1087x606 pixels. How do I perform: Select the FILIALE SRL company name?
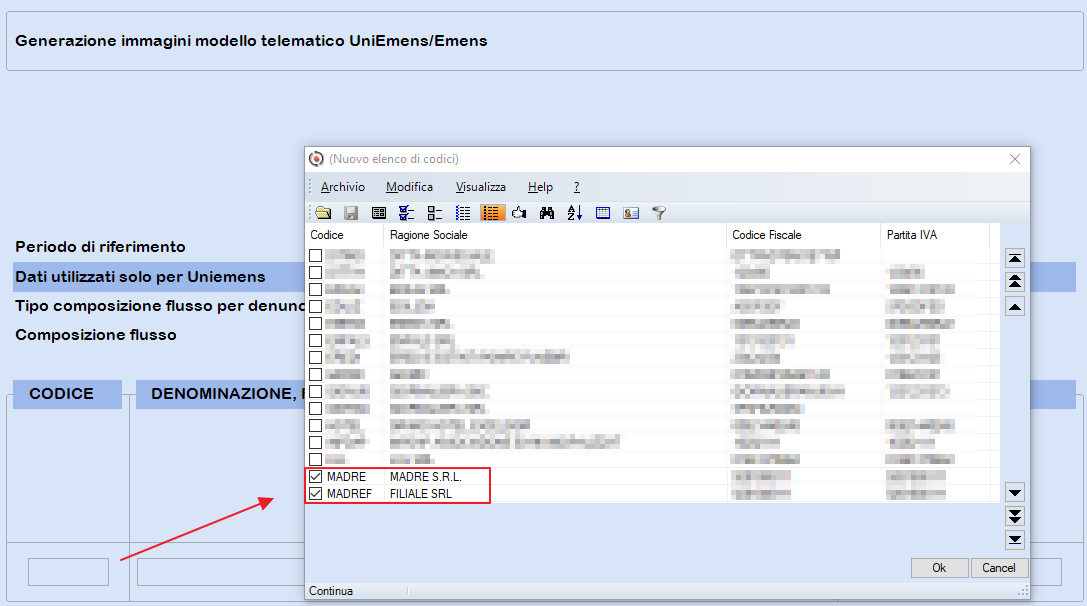(421, 494)
